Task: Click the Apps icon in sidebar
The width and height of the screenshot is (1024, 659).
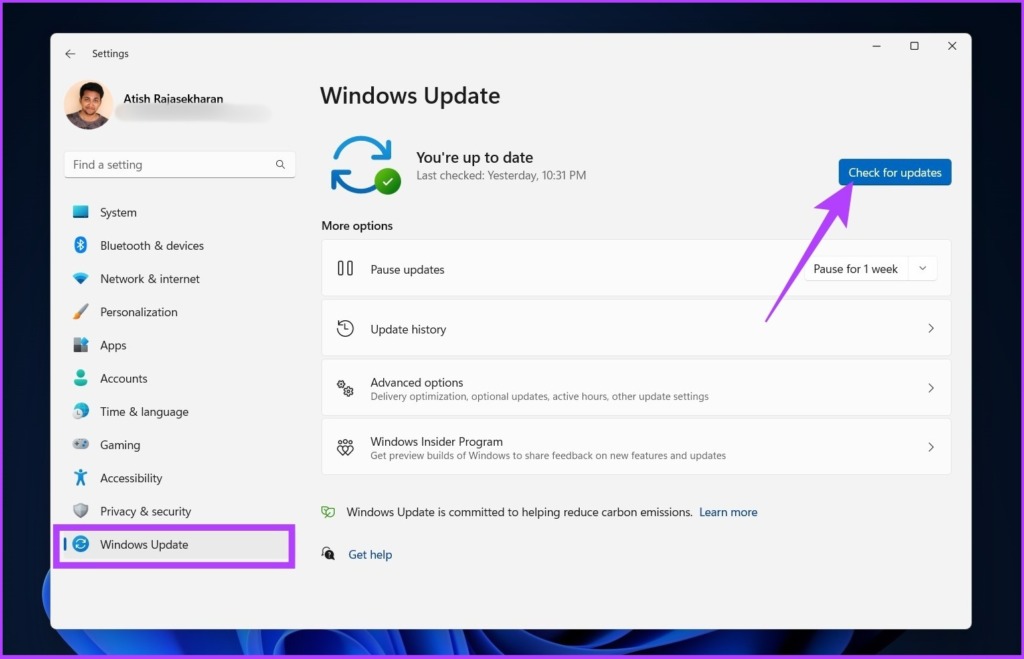Action: click(80, 345)
